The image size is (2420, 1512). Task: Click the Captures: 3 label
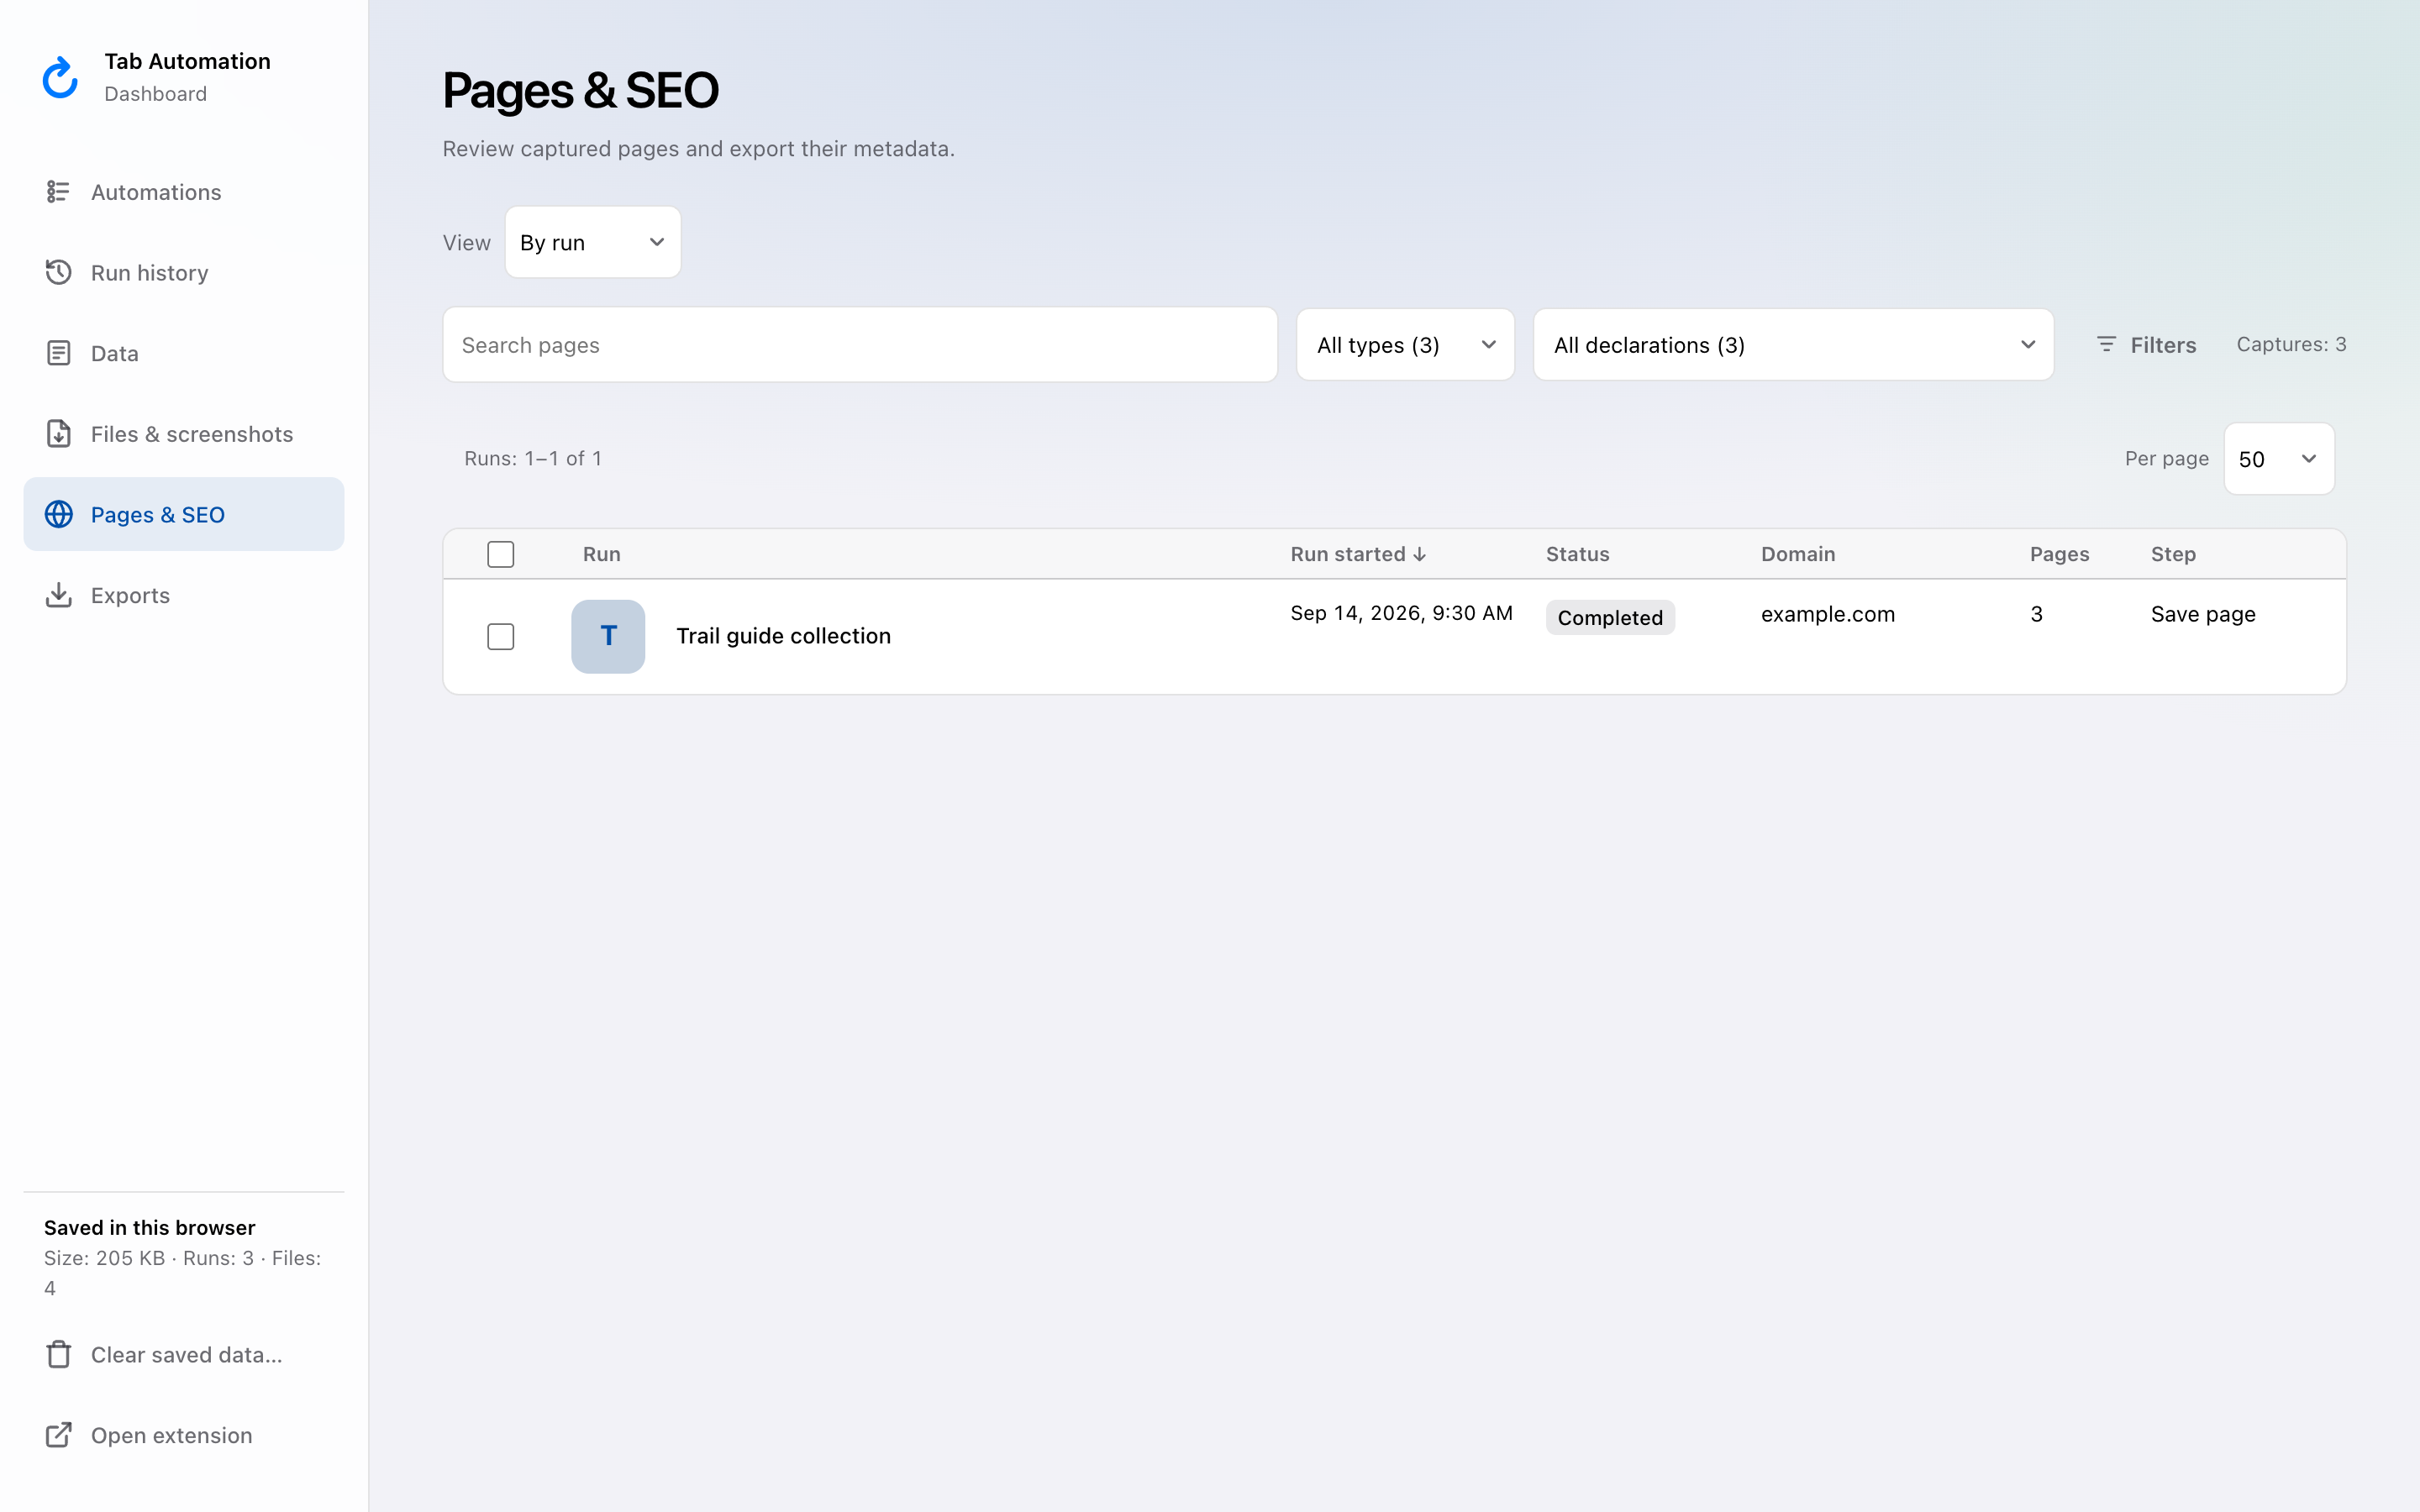click(2291, 344)
